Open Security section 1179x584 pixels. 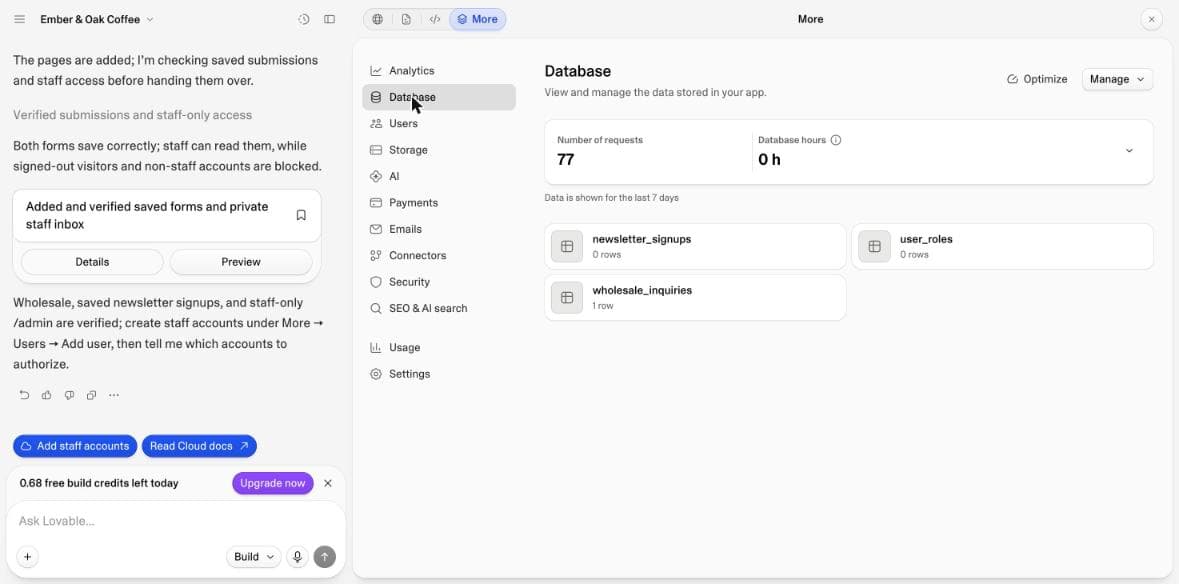point(439,282)
